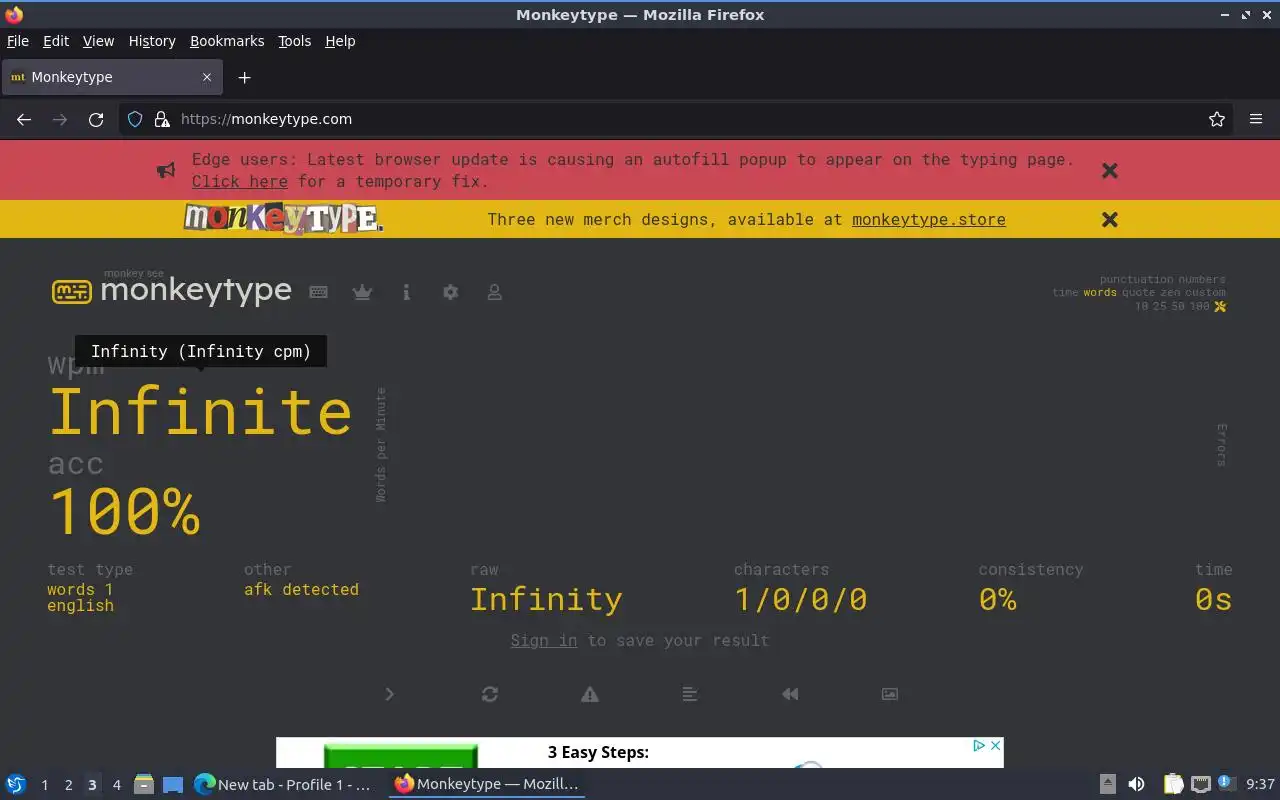Toggle numbers mode option
1280x800 pixels.
pos(1202,280)
